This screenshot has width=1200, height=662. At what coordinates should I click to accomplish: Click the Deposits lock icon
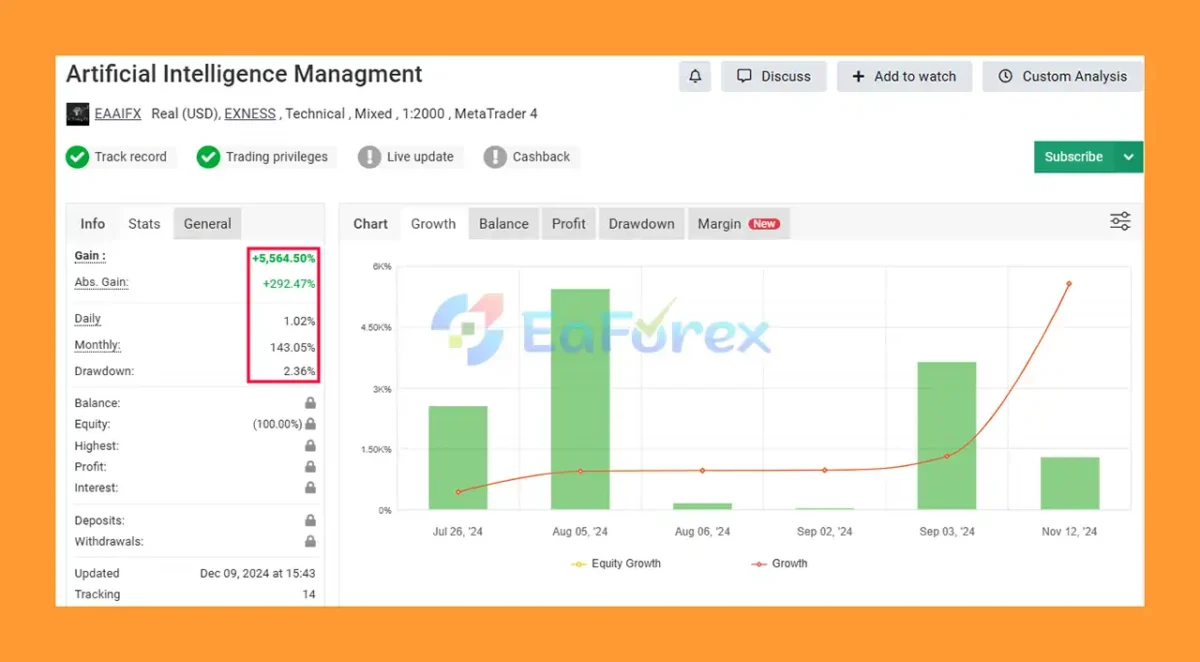tap(310, 521)
